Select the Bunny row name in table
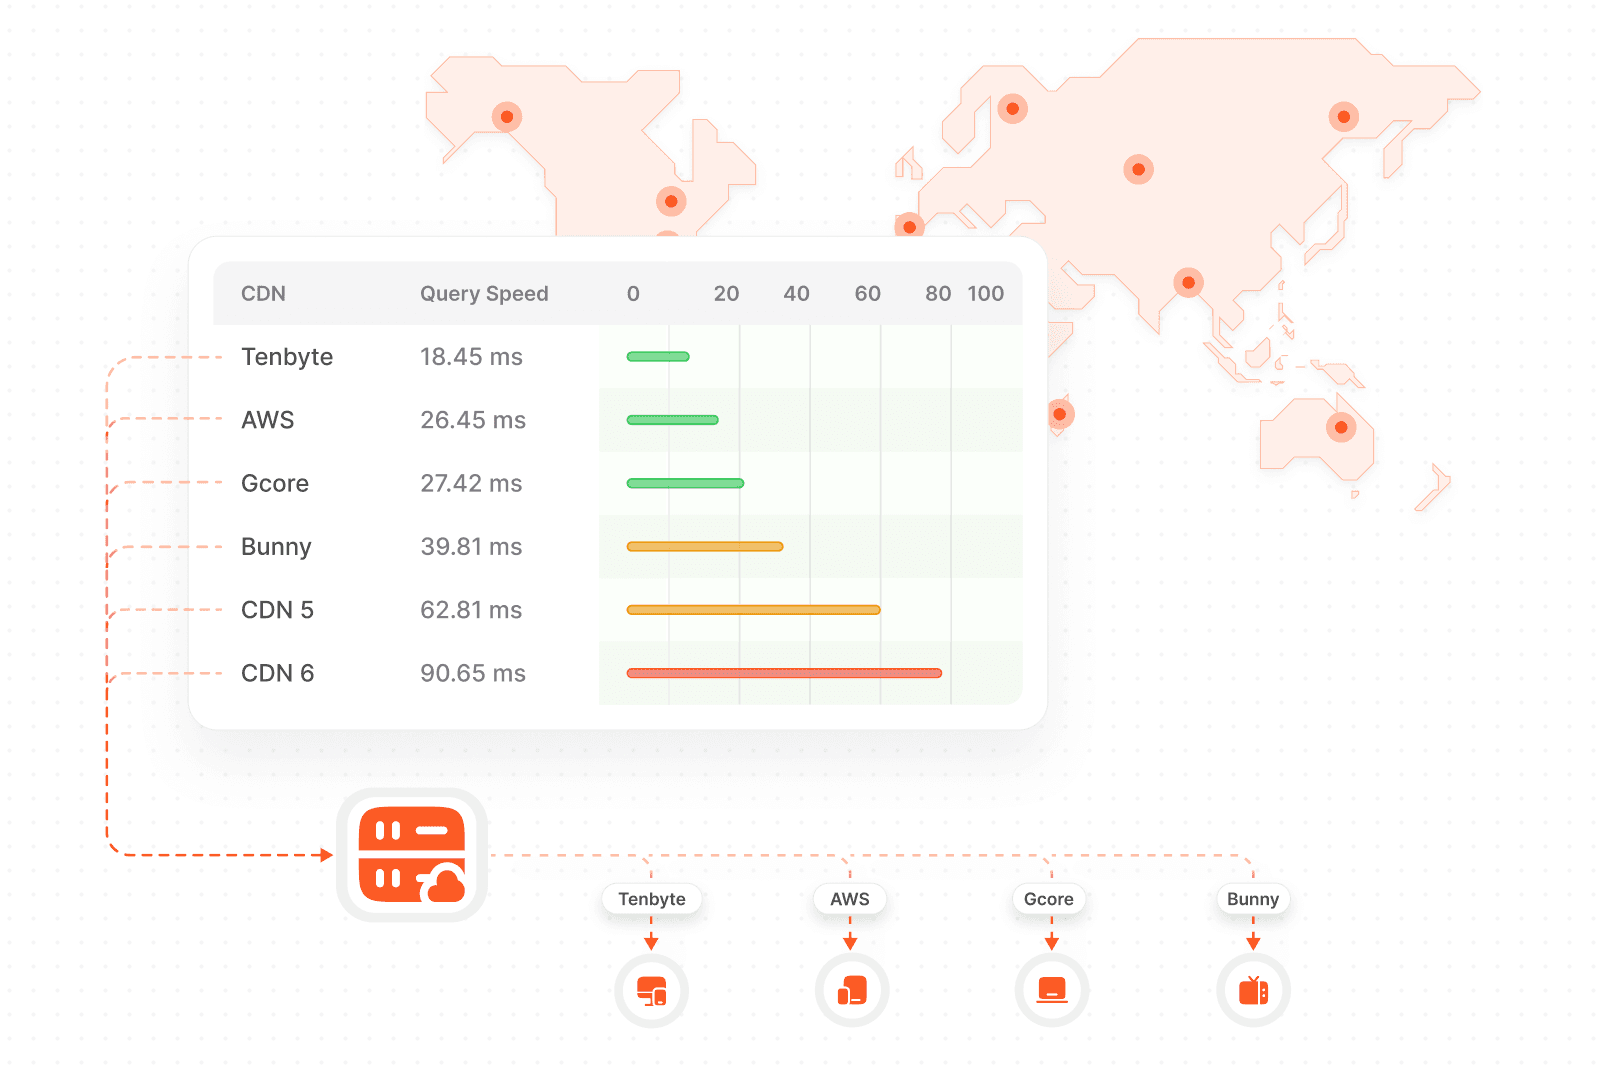1603x1069 pixels. tap(277, 547)
